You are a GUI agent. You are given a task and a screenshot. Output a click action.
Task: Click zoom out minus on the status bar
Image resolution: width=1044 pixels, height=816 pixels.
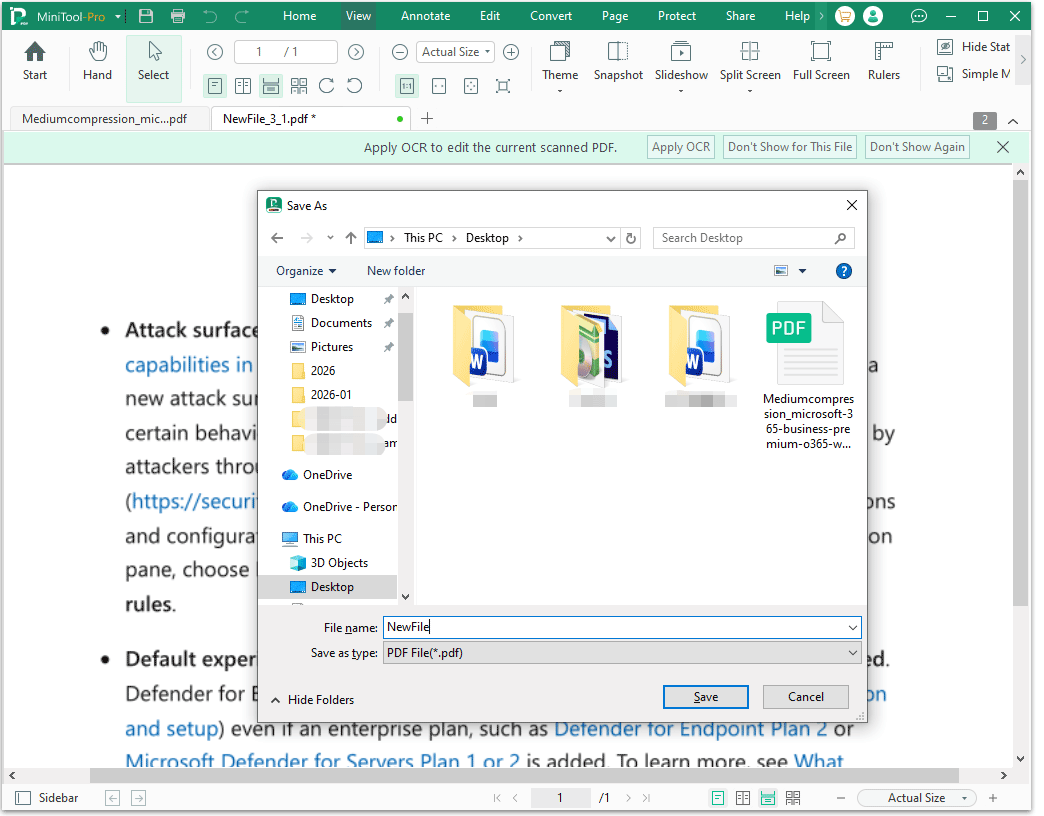840,798
